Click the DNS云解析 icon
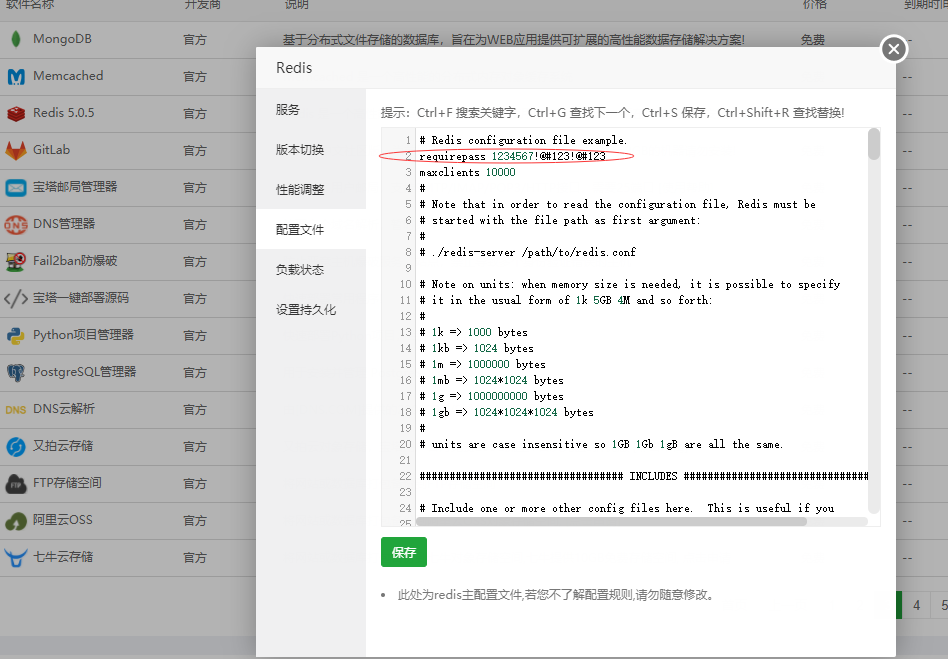Viewport: 948px width, 659px height. pyautogui.click(x=16, y=409)
